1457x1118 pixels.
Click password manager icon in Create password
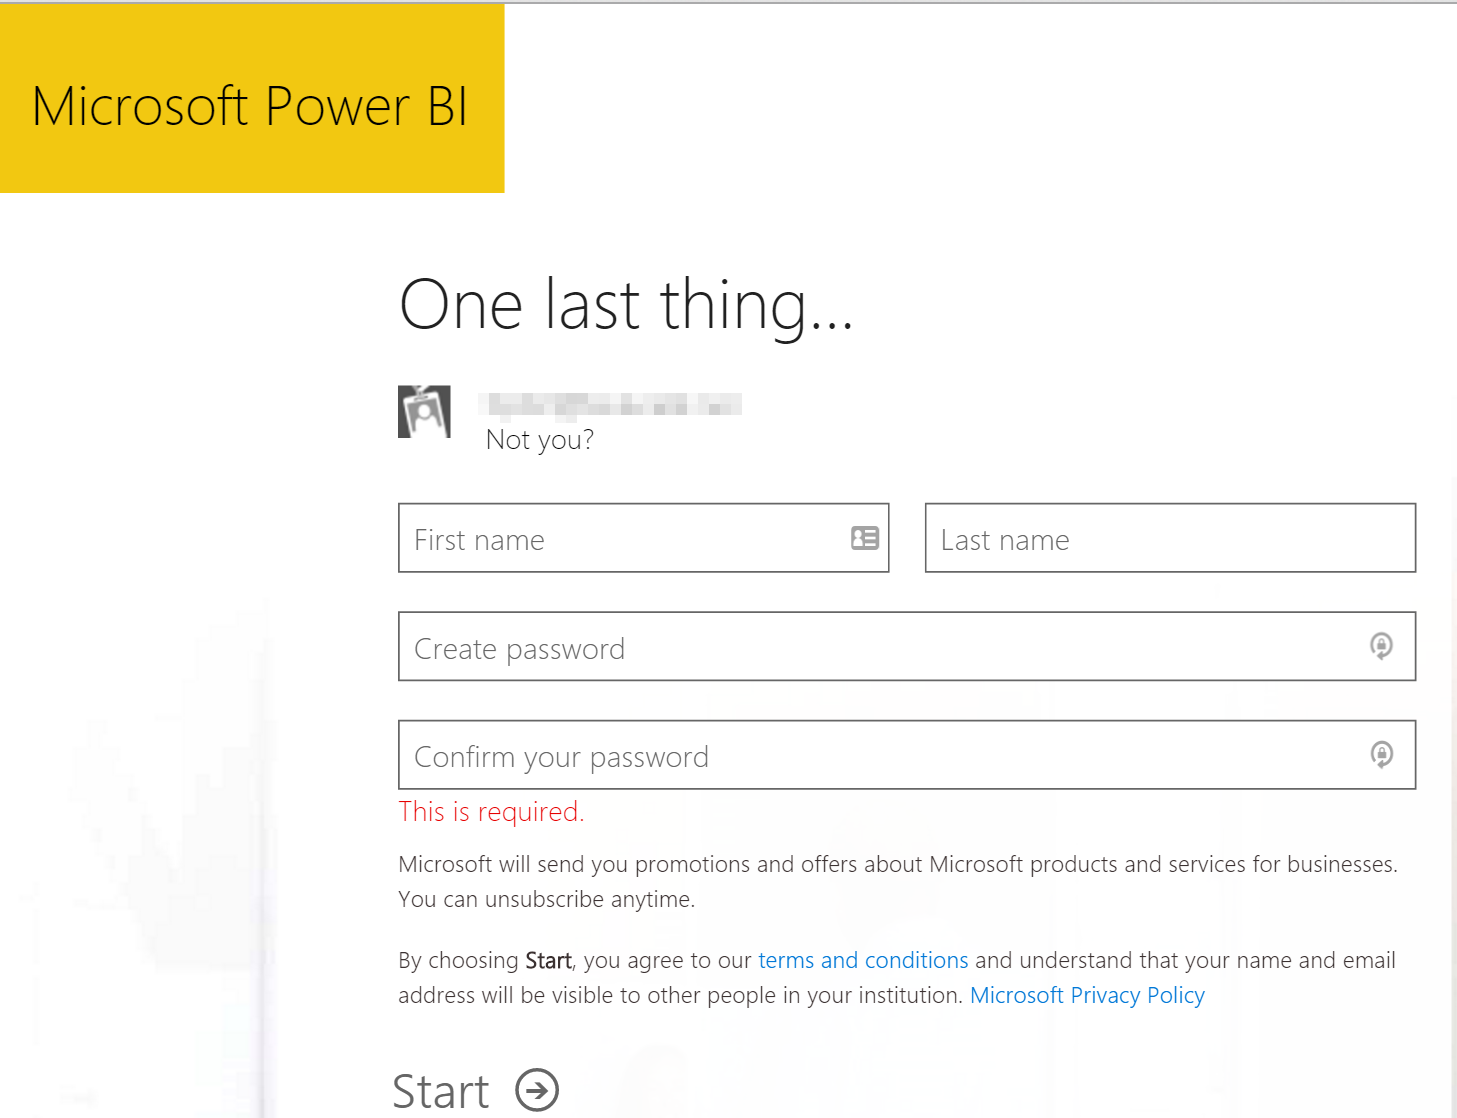point(1381,646)
